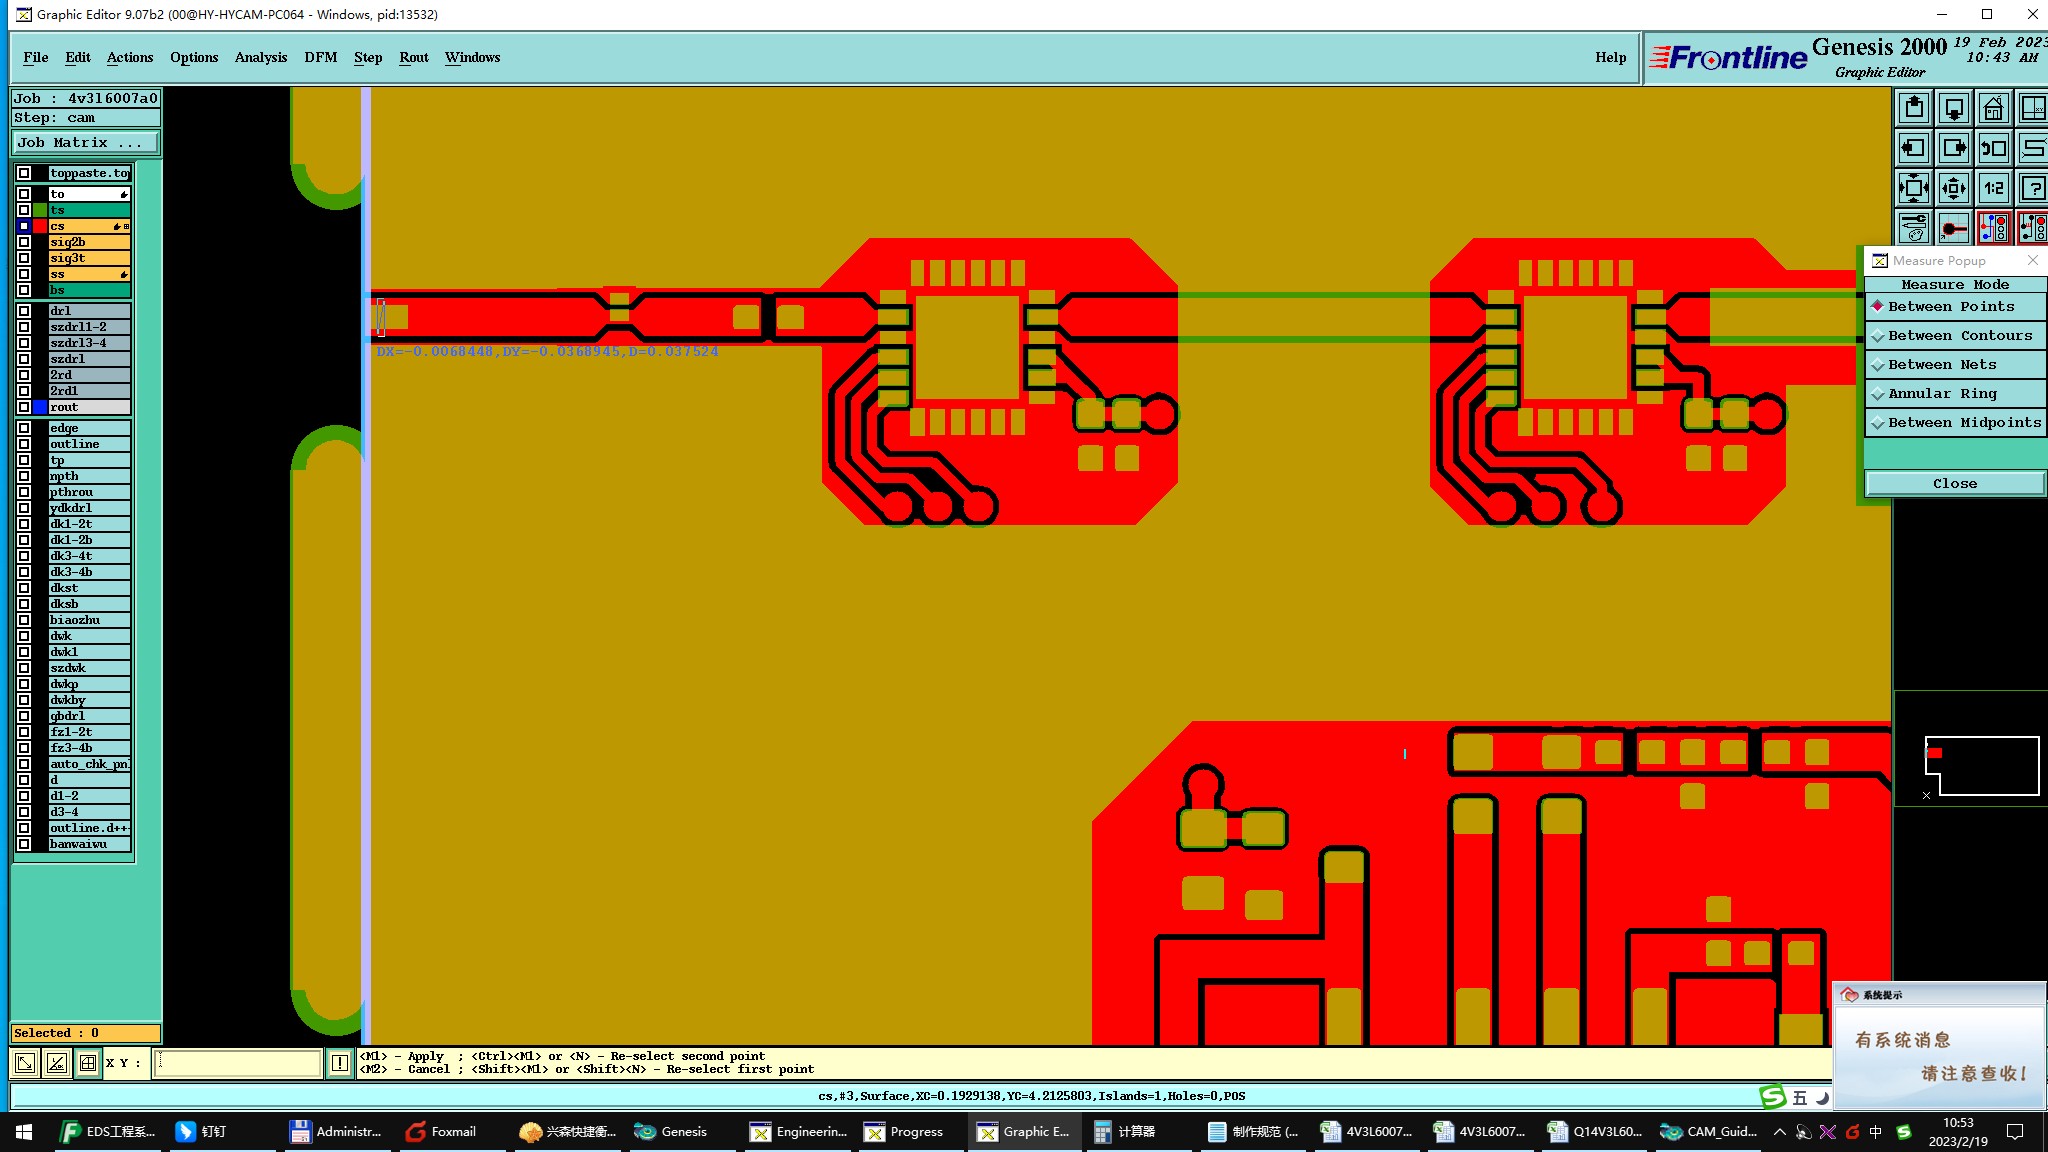Open the Analysis menu
This screenshot has width=2048, height=1152.
[x=261, y=57]
